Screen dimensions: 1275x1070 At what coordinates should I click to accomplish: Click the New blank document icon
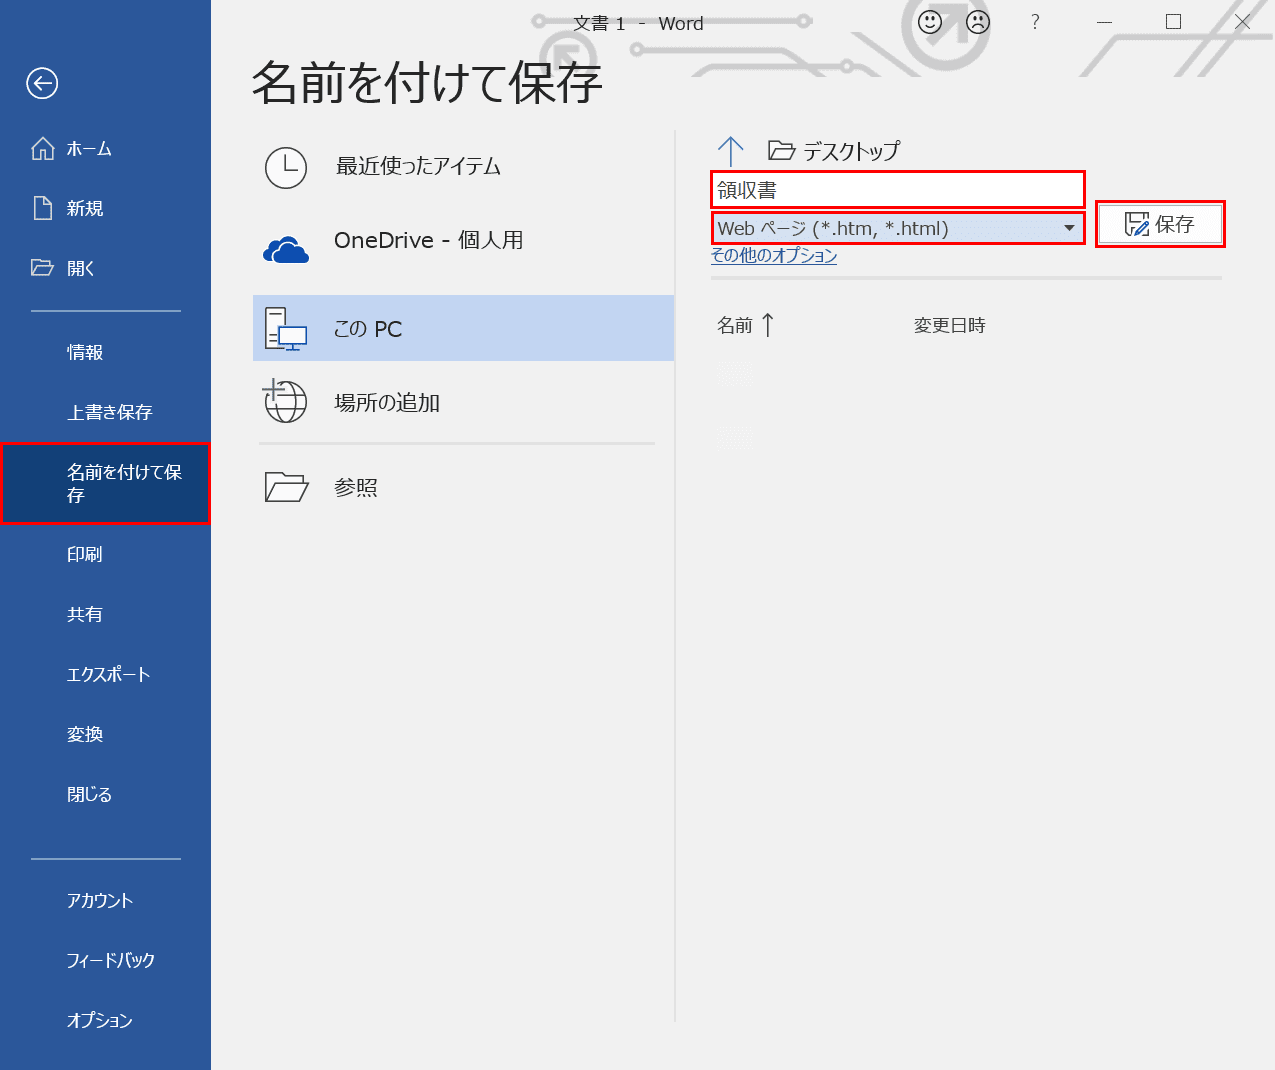coord(43,208)
